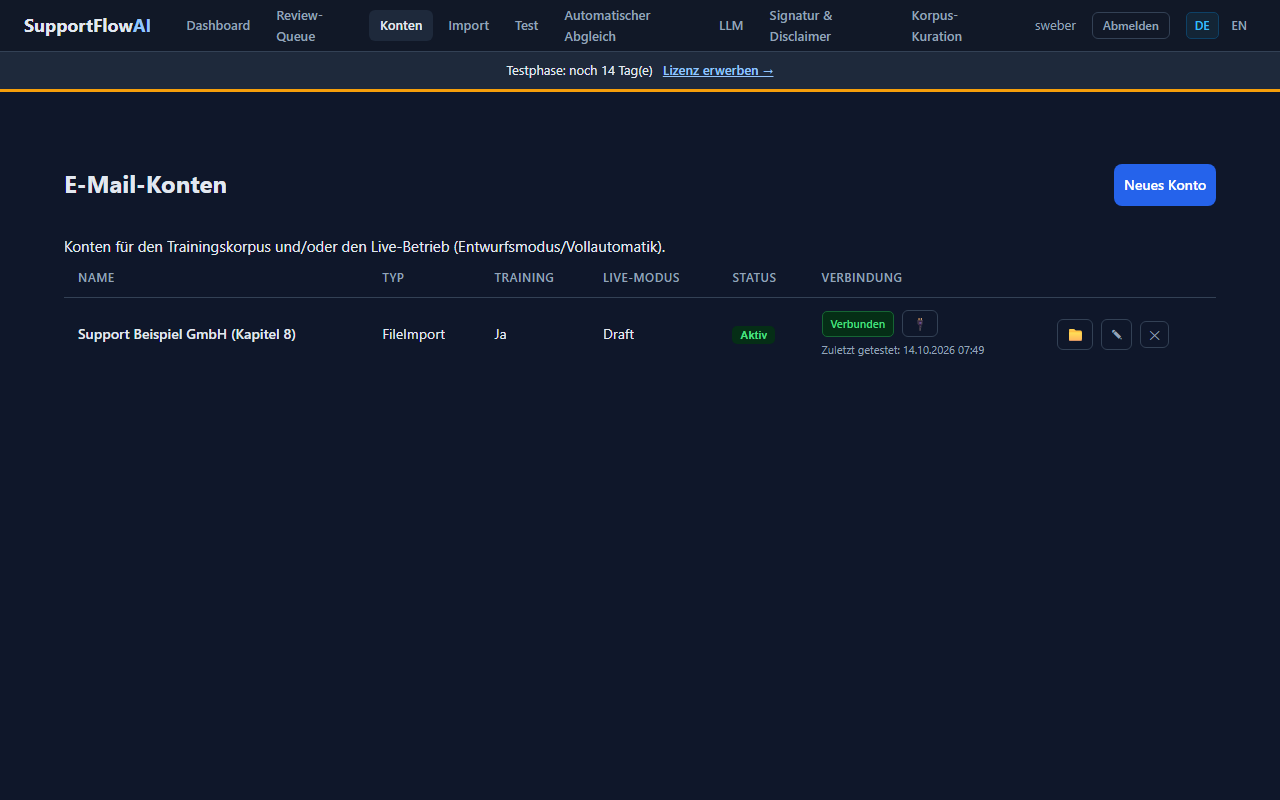Select the Support Beispiel GmbH (Kapitel 8) name
Screen dimensions: 1280x800
pos(187,334)
